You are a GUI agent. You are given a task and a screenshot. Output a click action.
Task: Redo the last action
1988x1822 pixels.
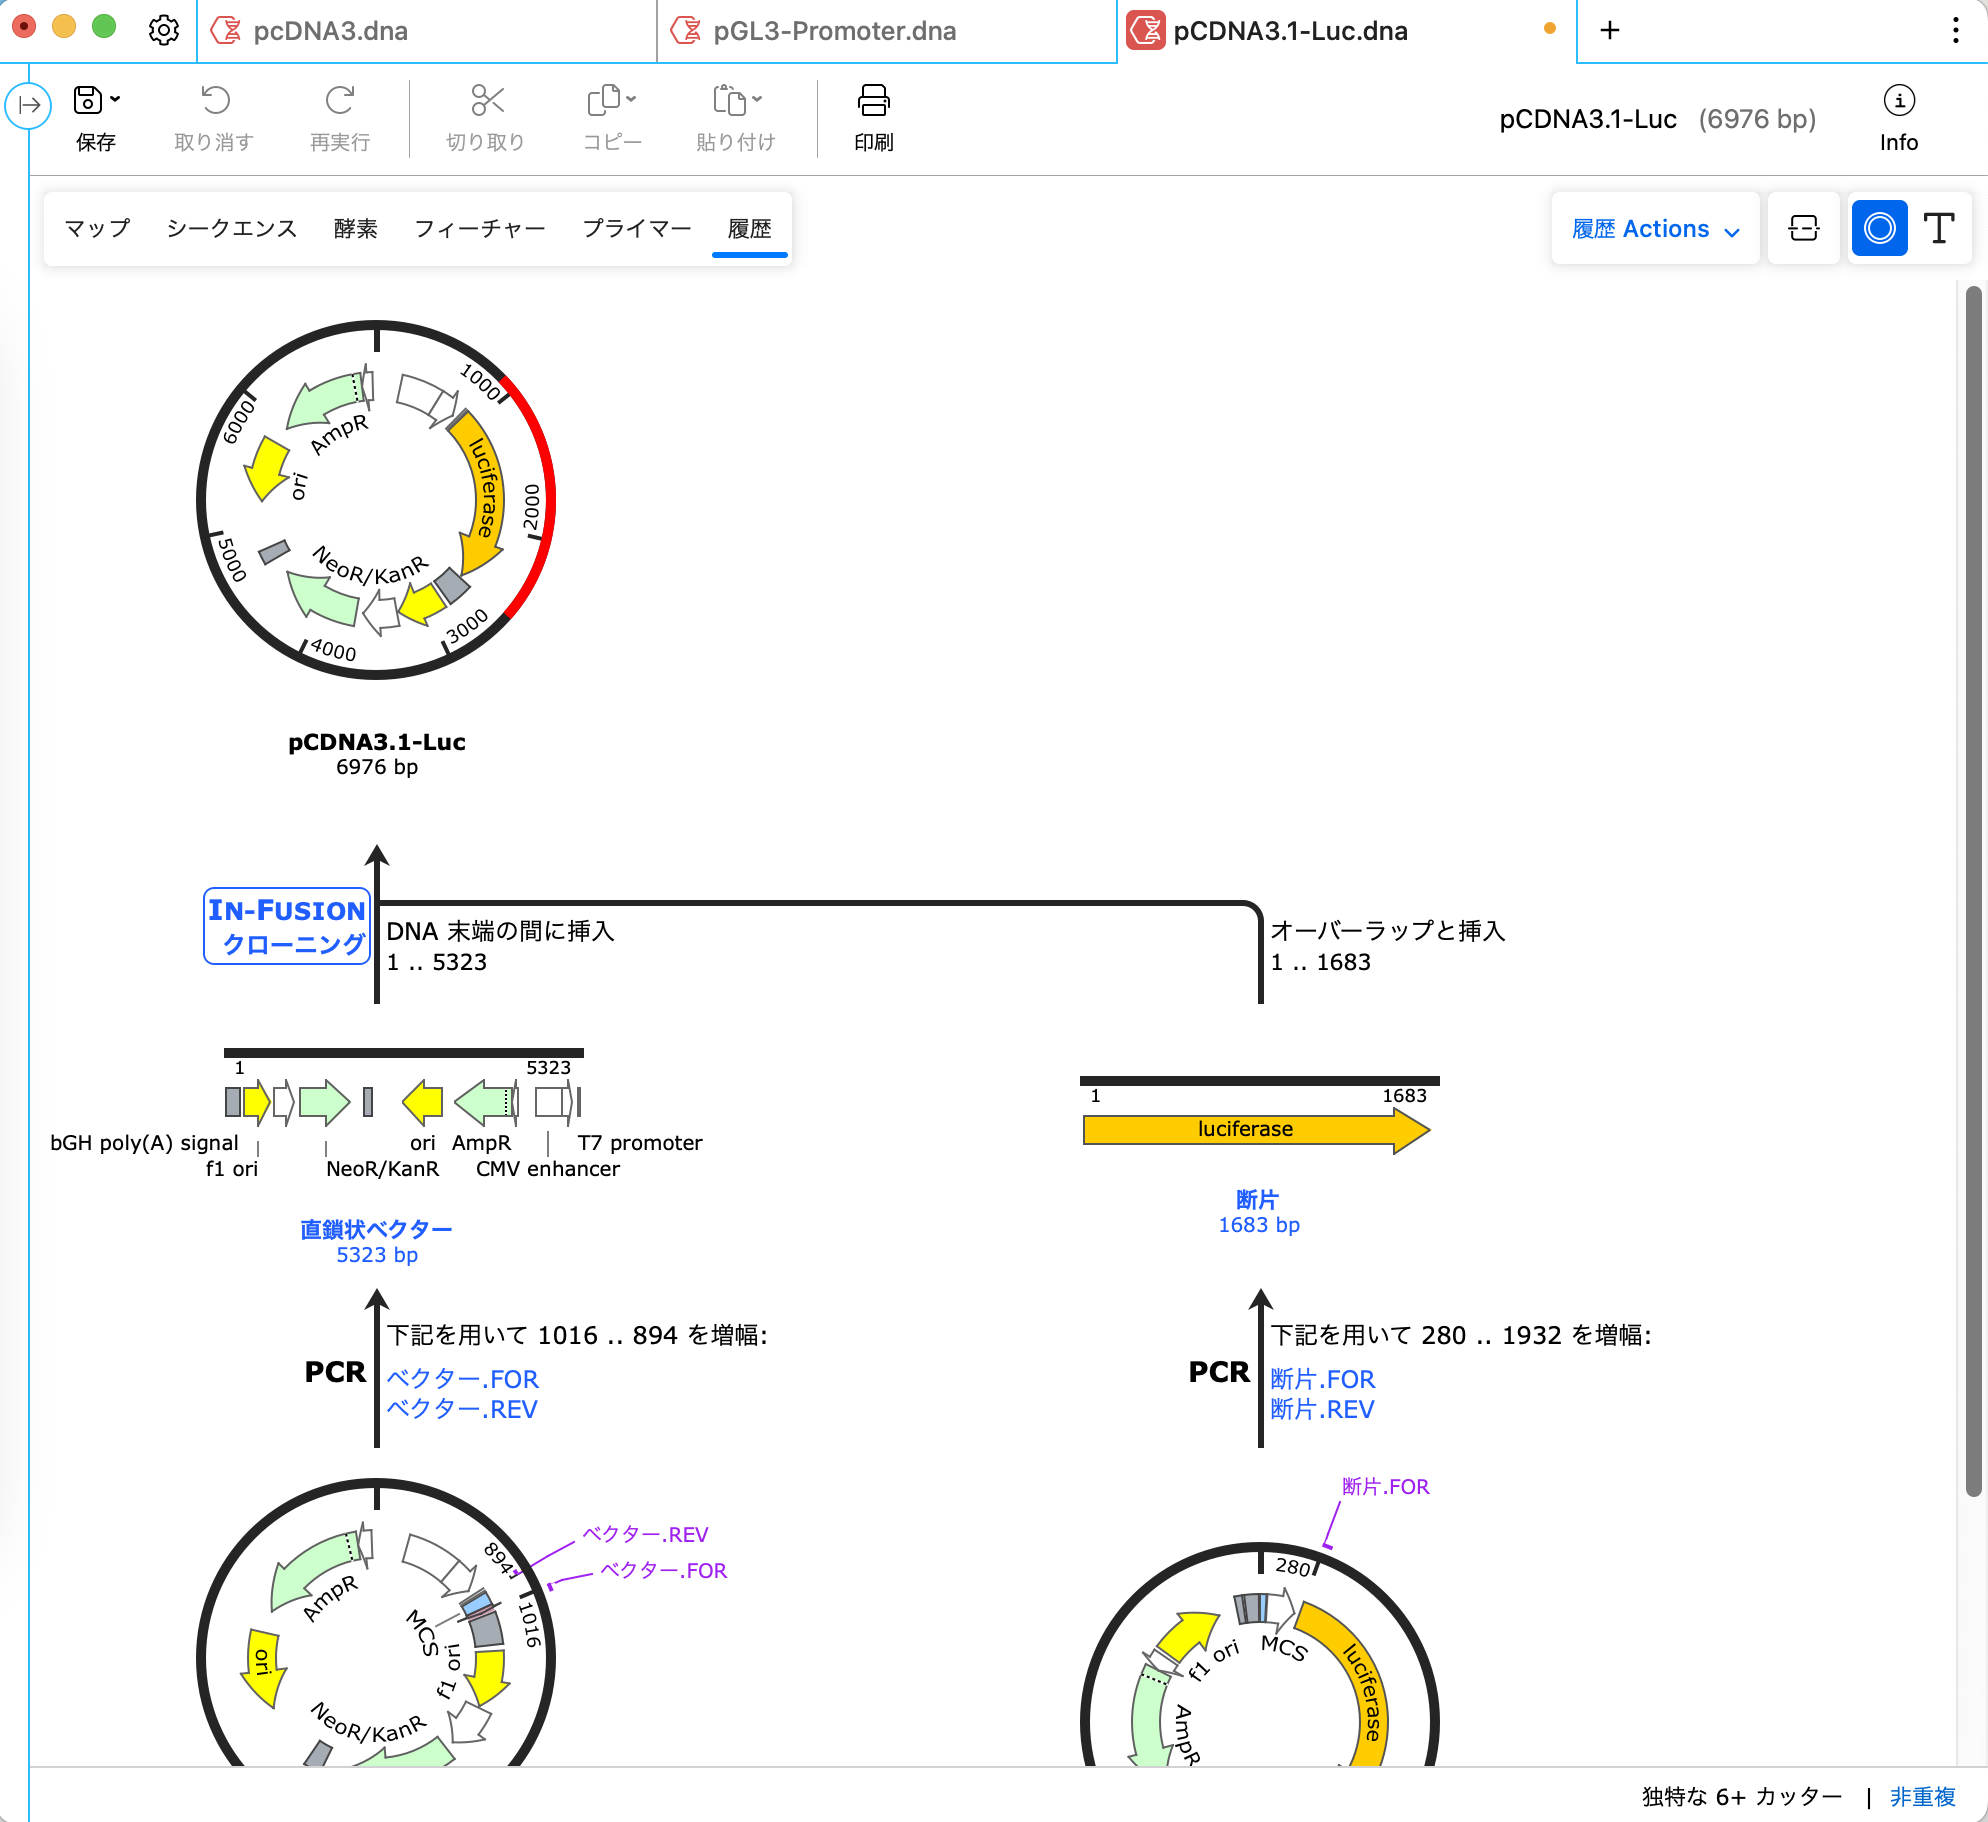click(x=339, y=115)
